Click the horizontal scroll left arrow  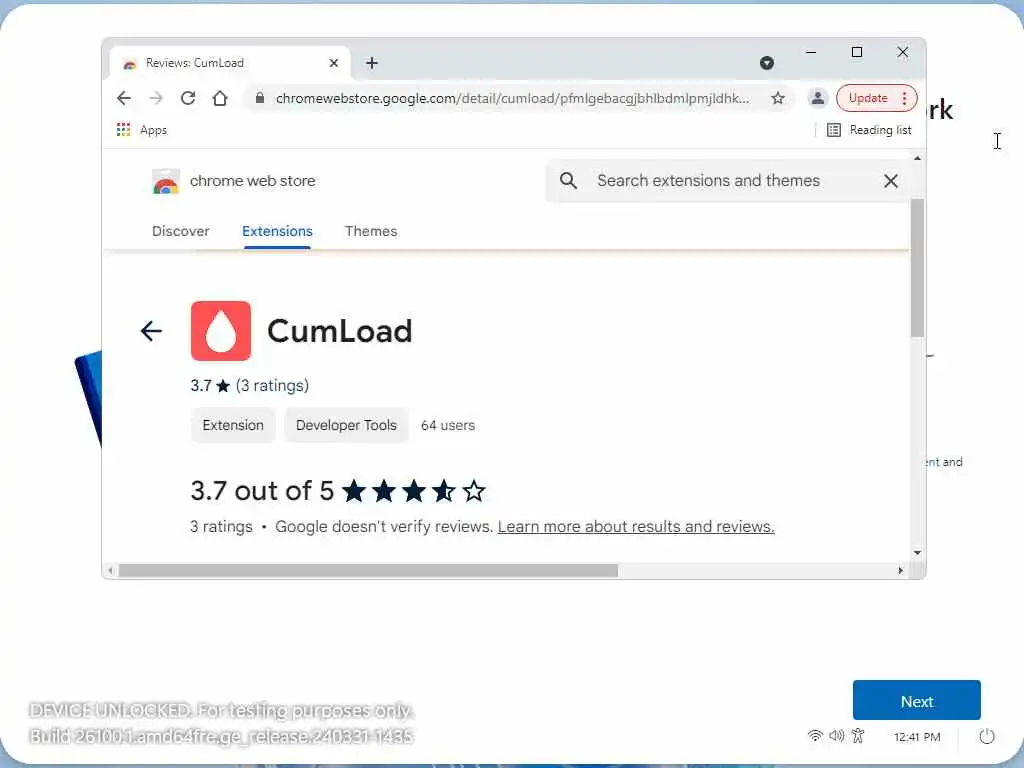click(110, 571)
